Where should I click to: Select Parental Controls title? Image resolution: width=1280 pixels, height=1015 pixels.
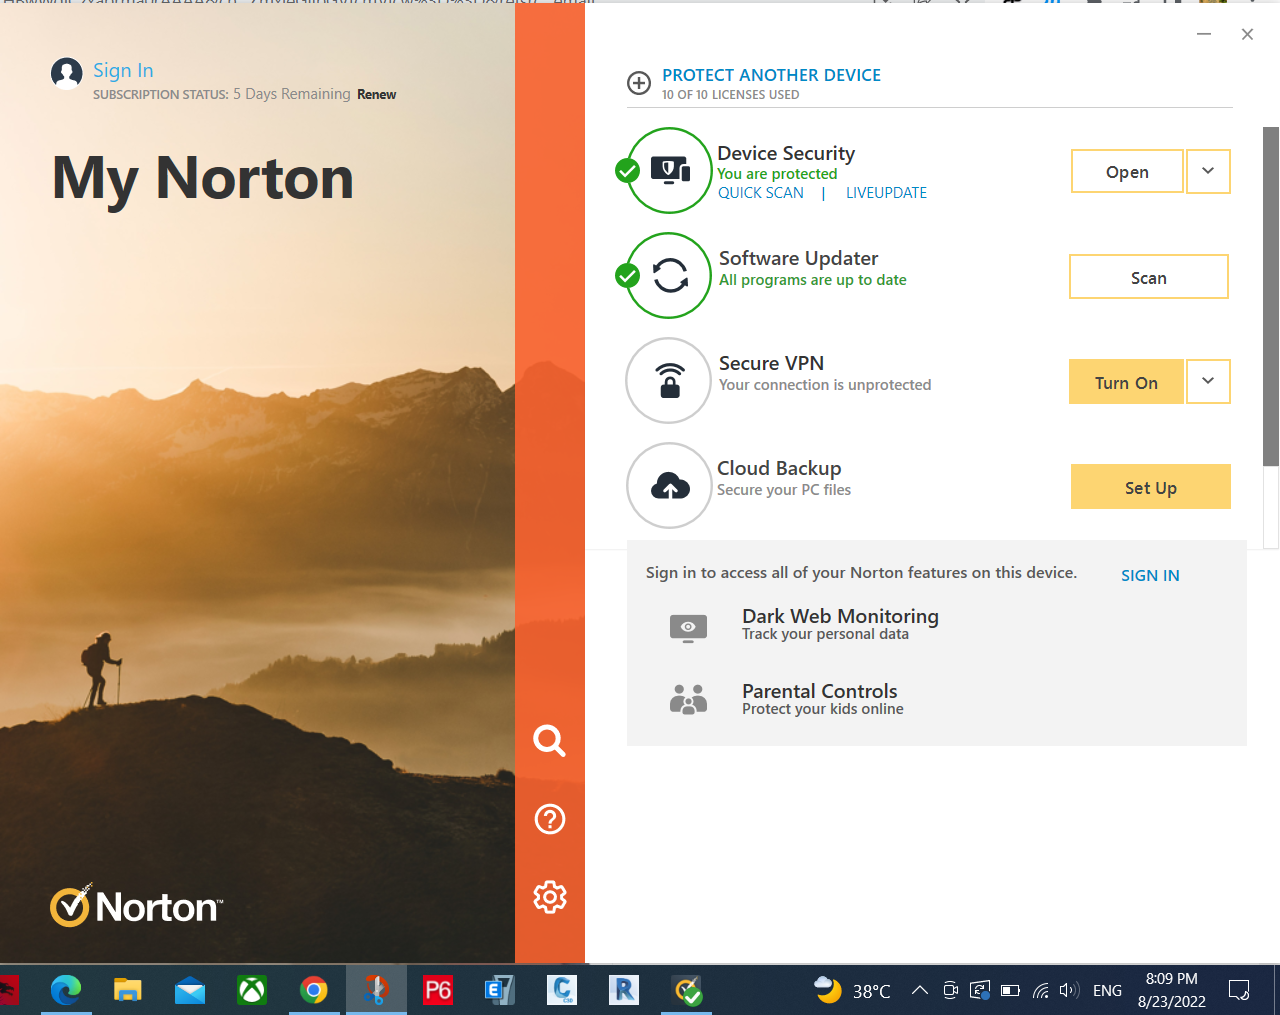click(x=819, y=691)
